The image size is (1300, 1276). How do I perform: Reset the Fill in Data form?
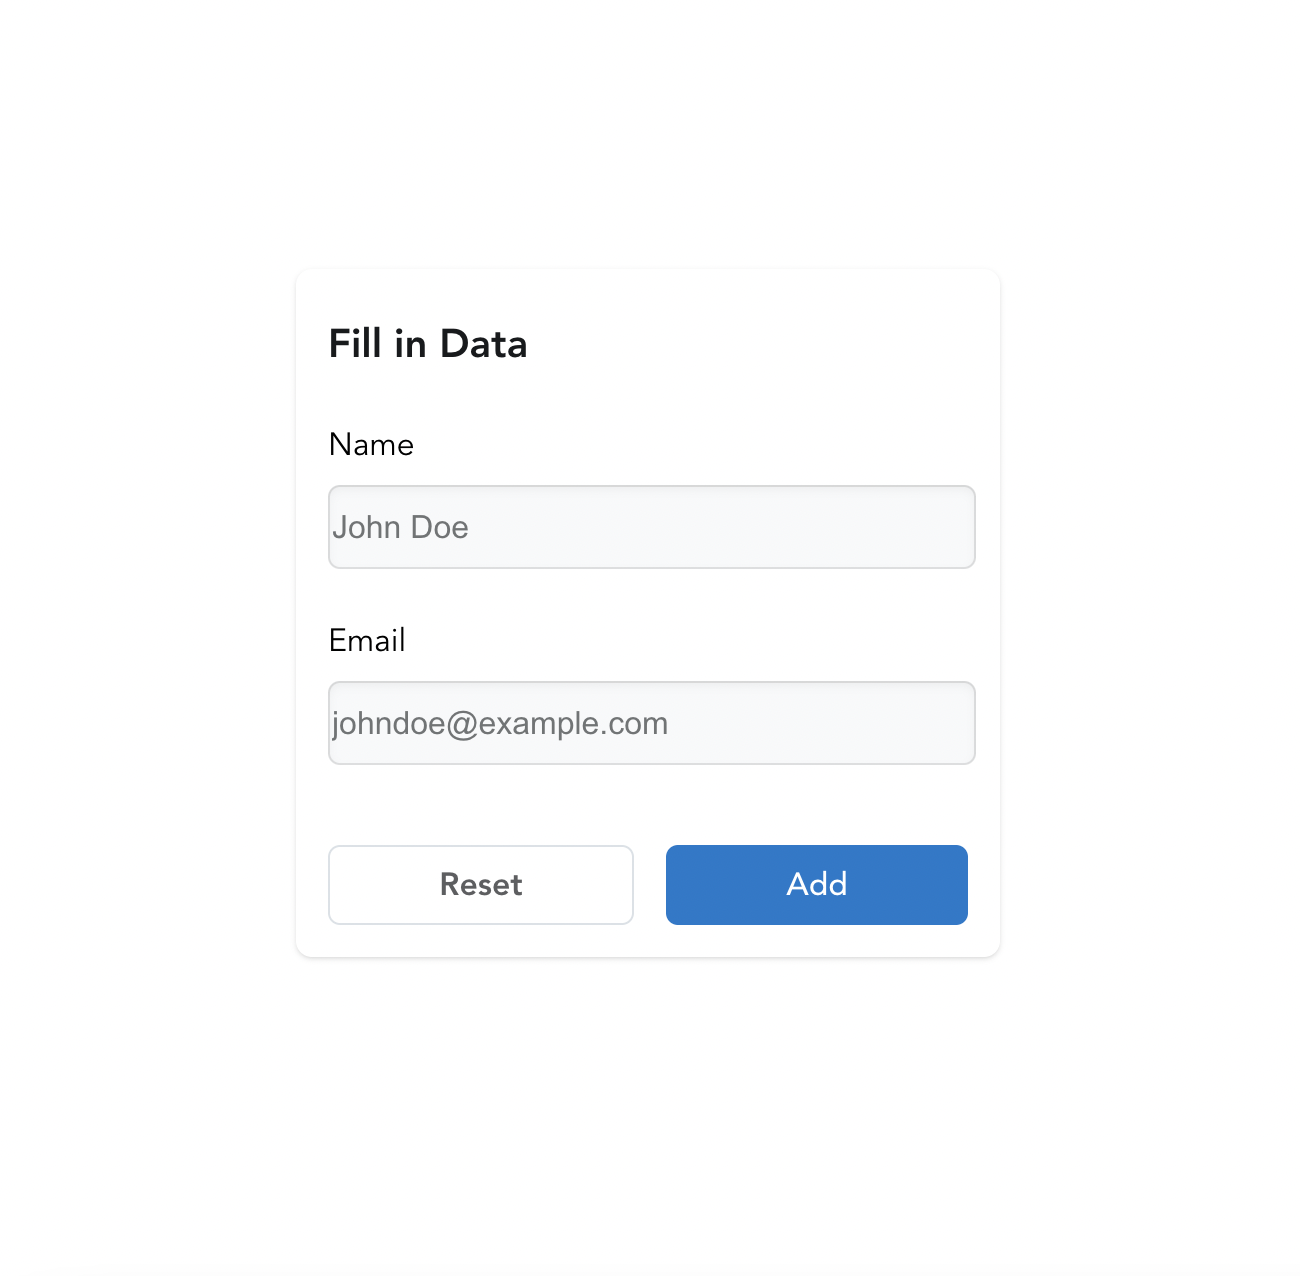481,885
